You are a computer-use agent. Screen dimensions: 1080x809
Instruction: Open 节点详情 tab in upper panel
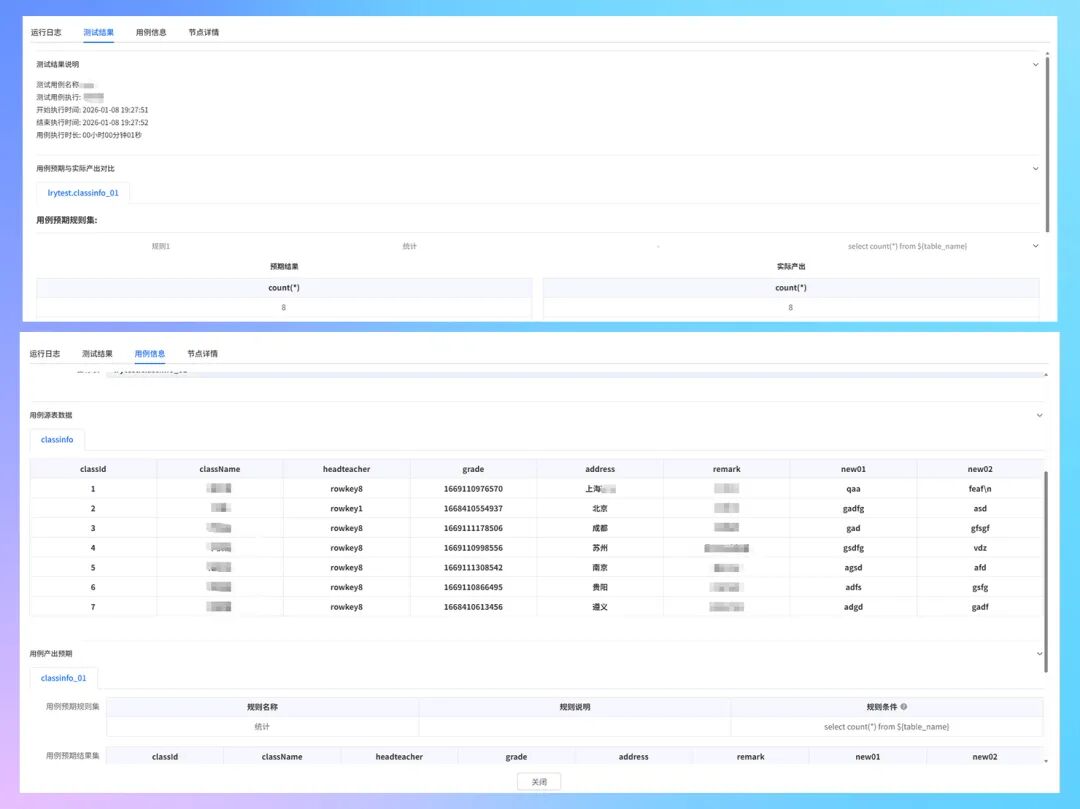[x=203, y=32]
